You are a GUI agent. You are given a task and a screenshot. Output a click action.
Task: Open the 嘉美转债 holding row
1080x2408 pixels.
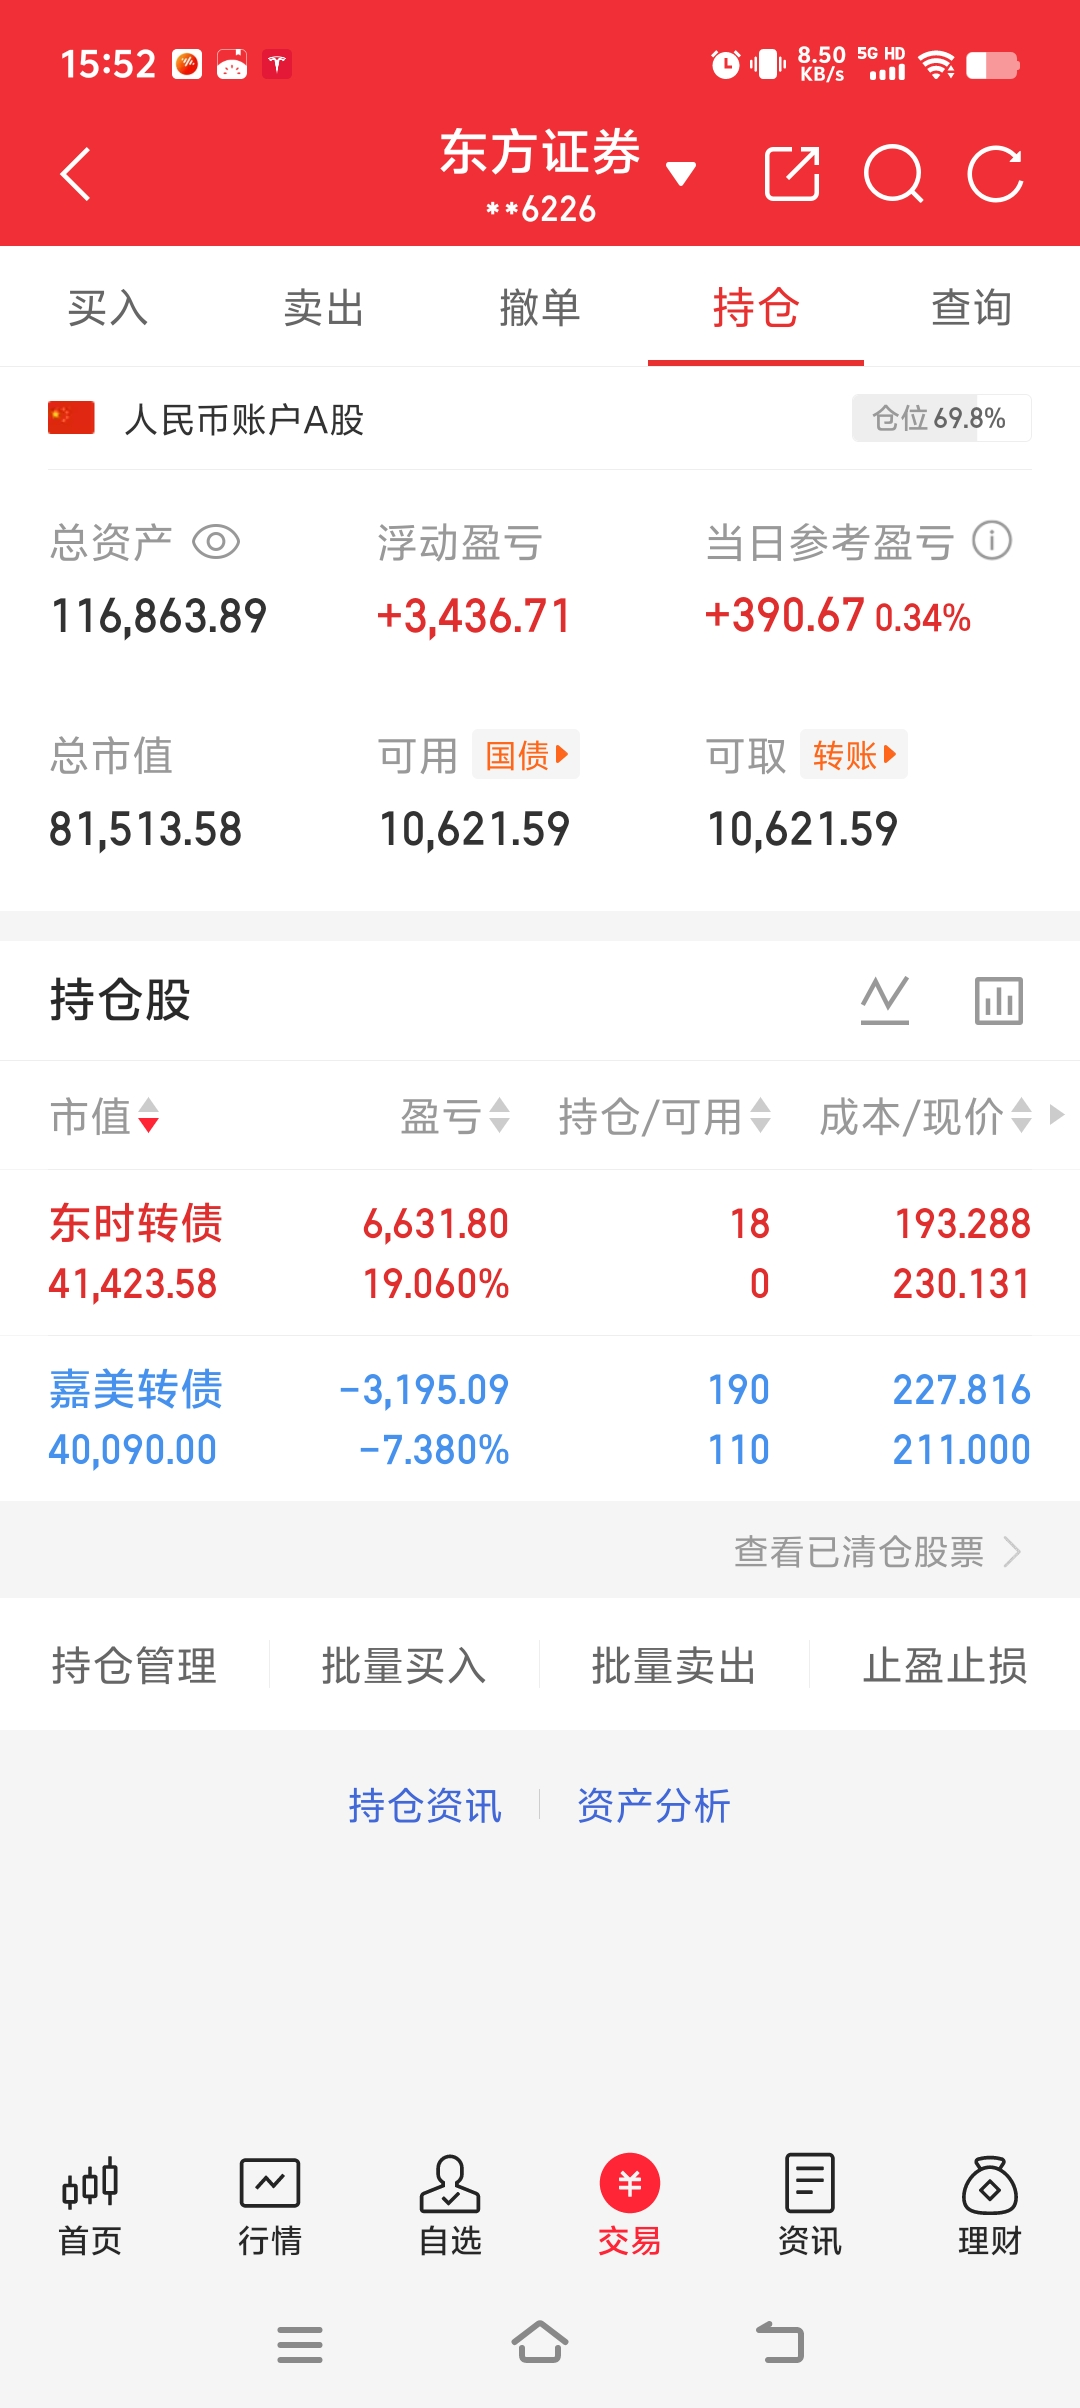tap(540, 1419)
